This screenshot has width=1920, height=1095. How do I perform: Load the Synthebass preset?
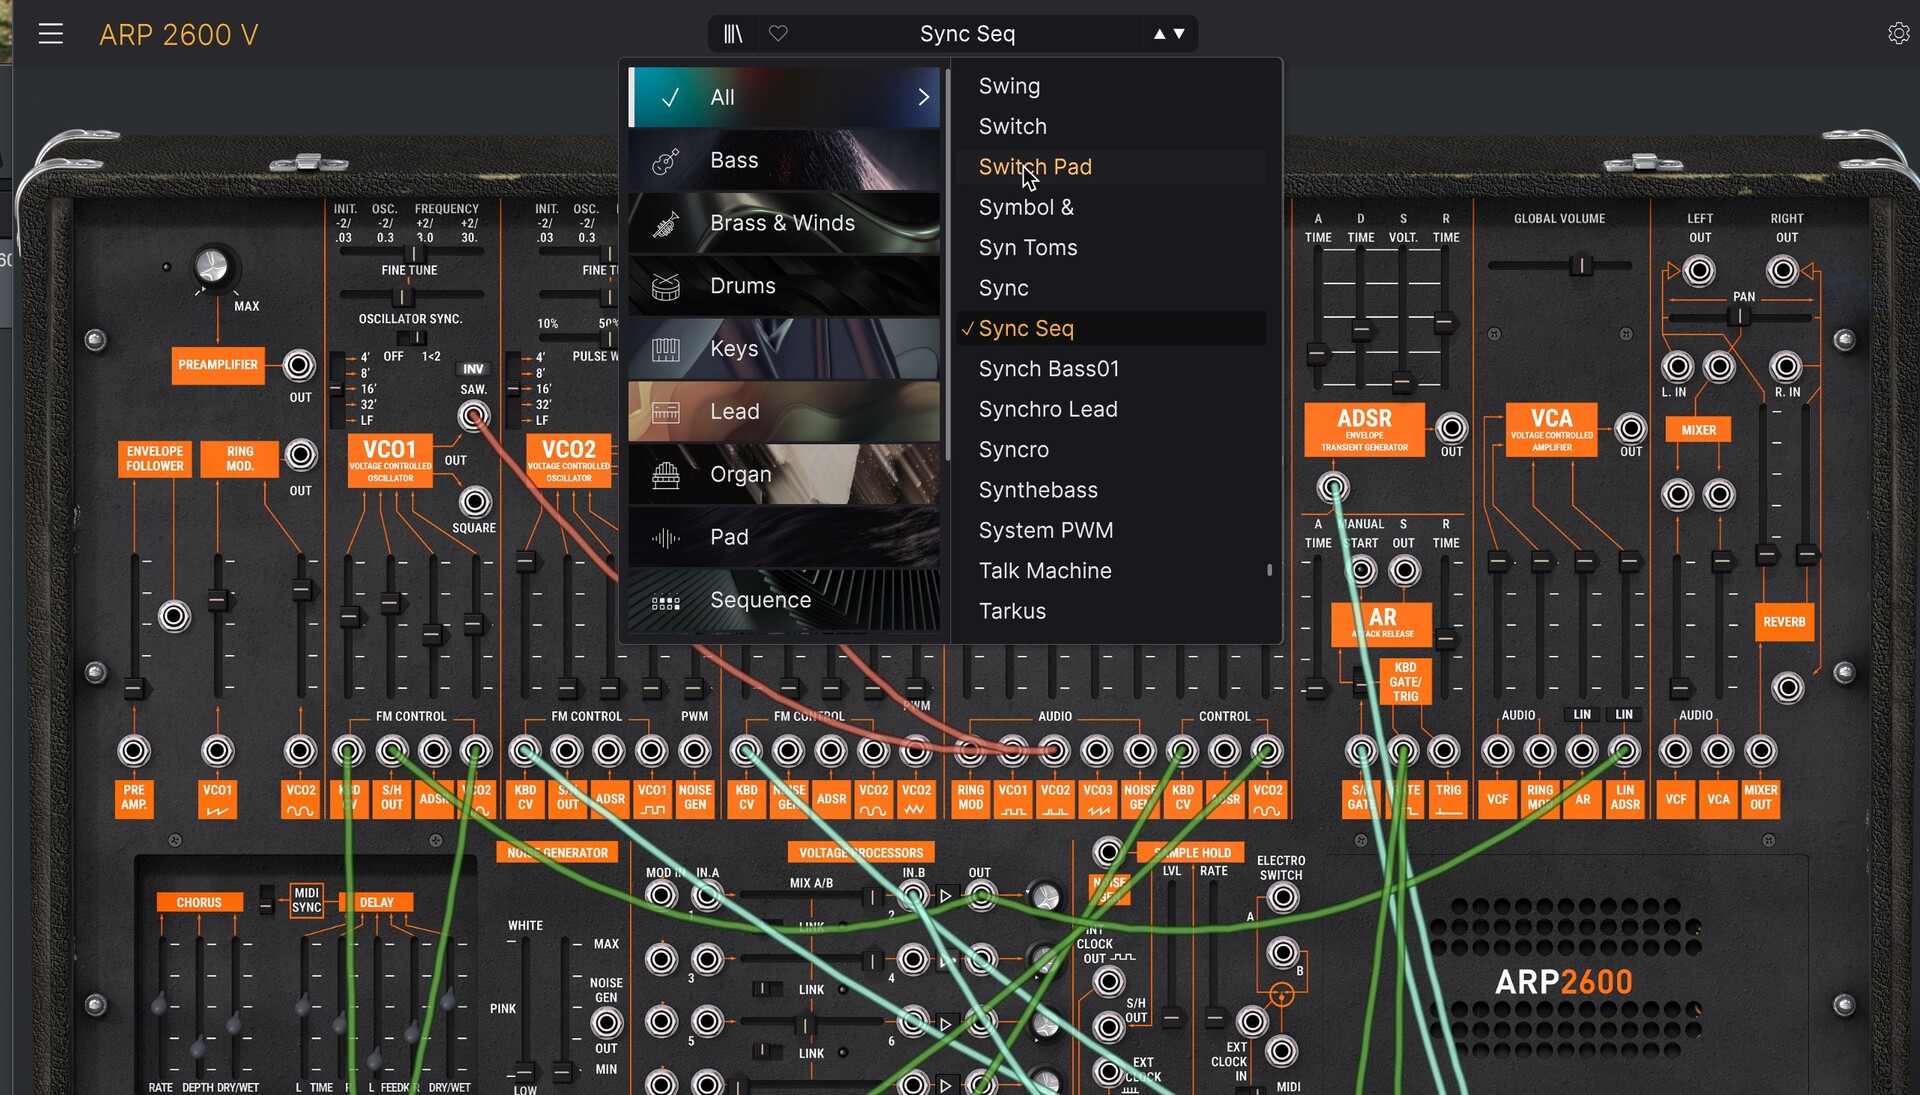[1110, 490]
